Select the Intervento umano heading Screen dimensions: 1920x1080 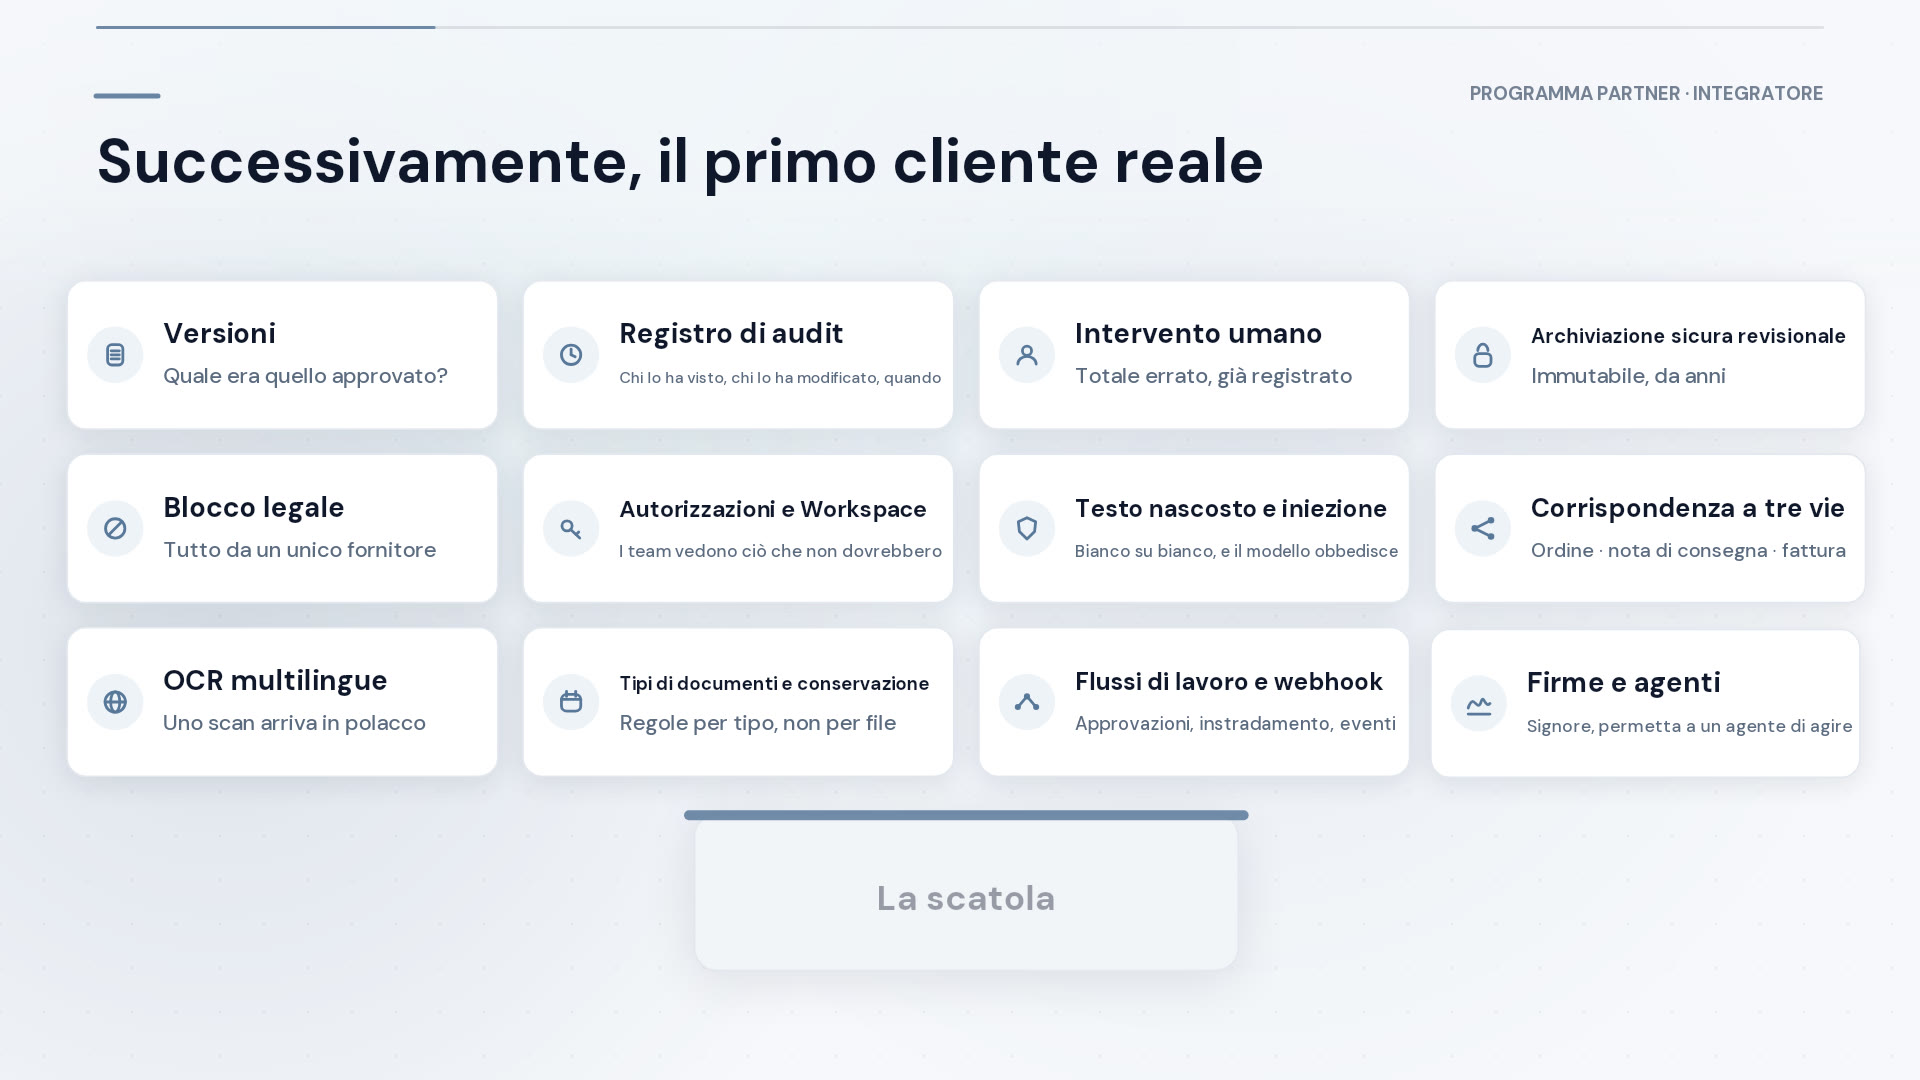1198,333
